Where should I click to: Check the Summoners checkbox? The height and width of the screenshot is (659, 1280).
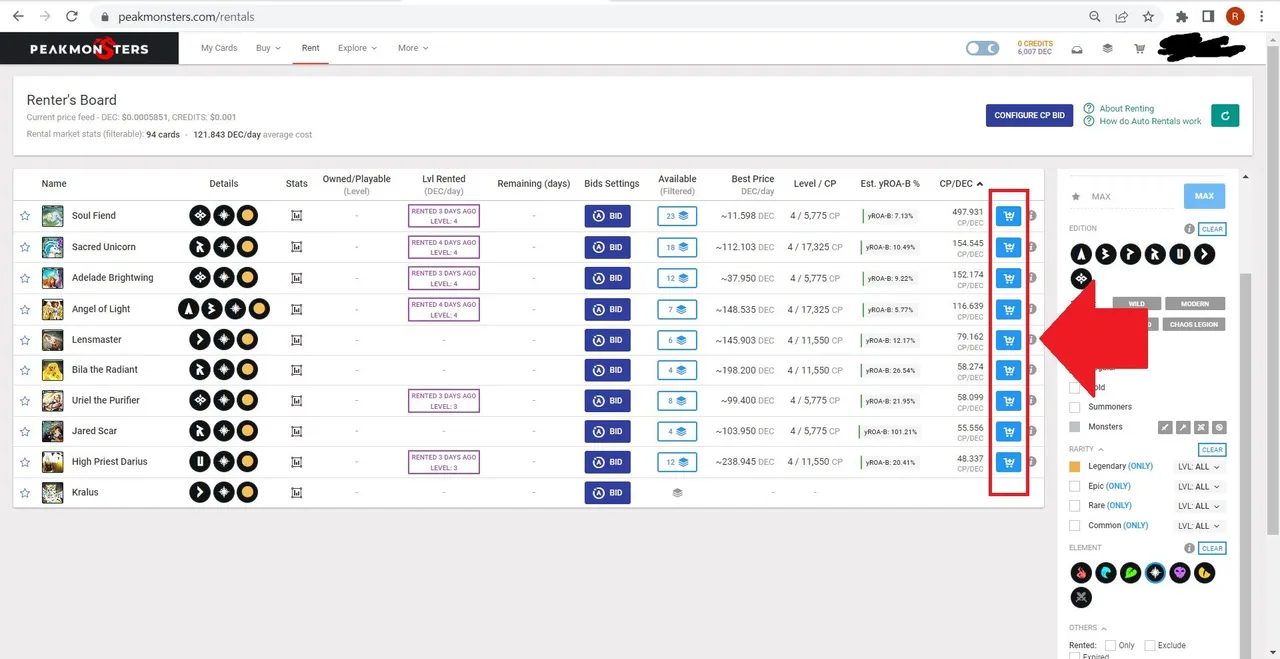[x=1075, y=407]
